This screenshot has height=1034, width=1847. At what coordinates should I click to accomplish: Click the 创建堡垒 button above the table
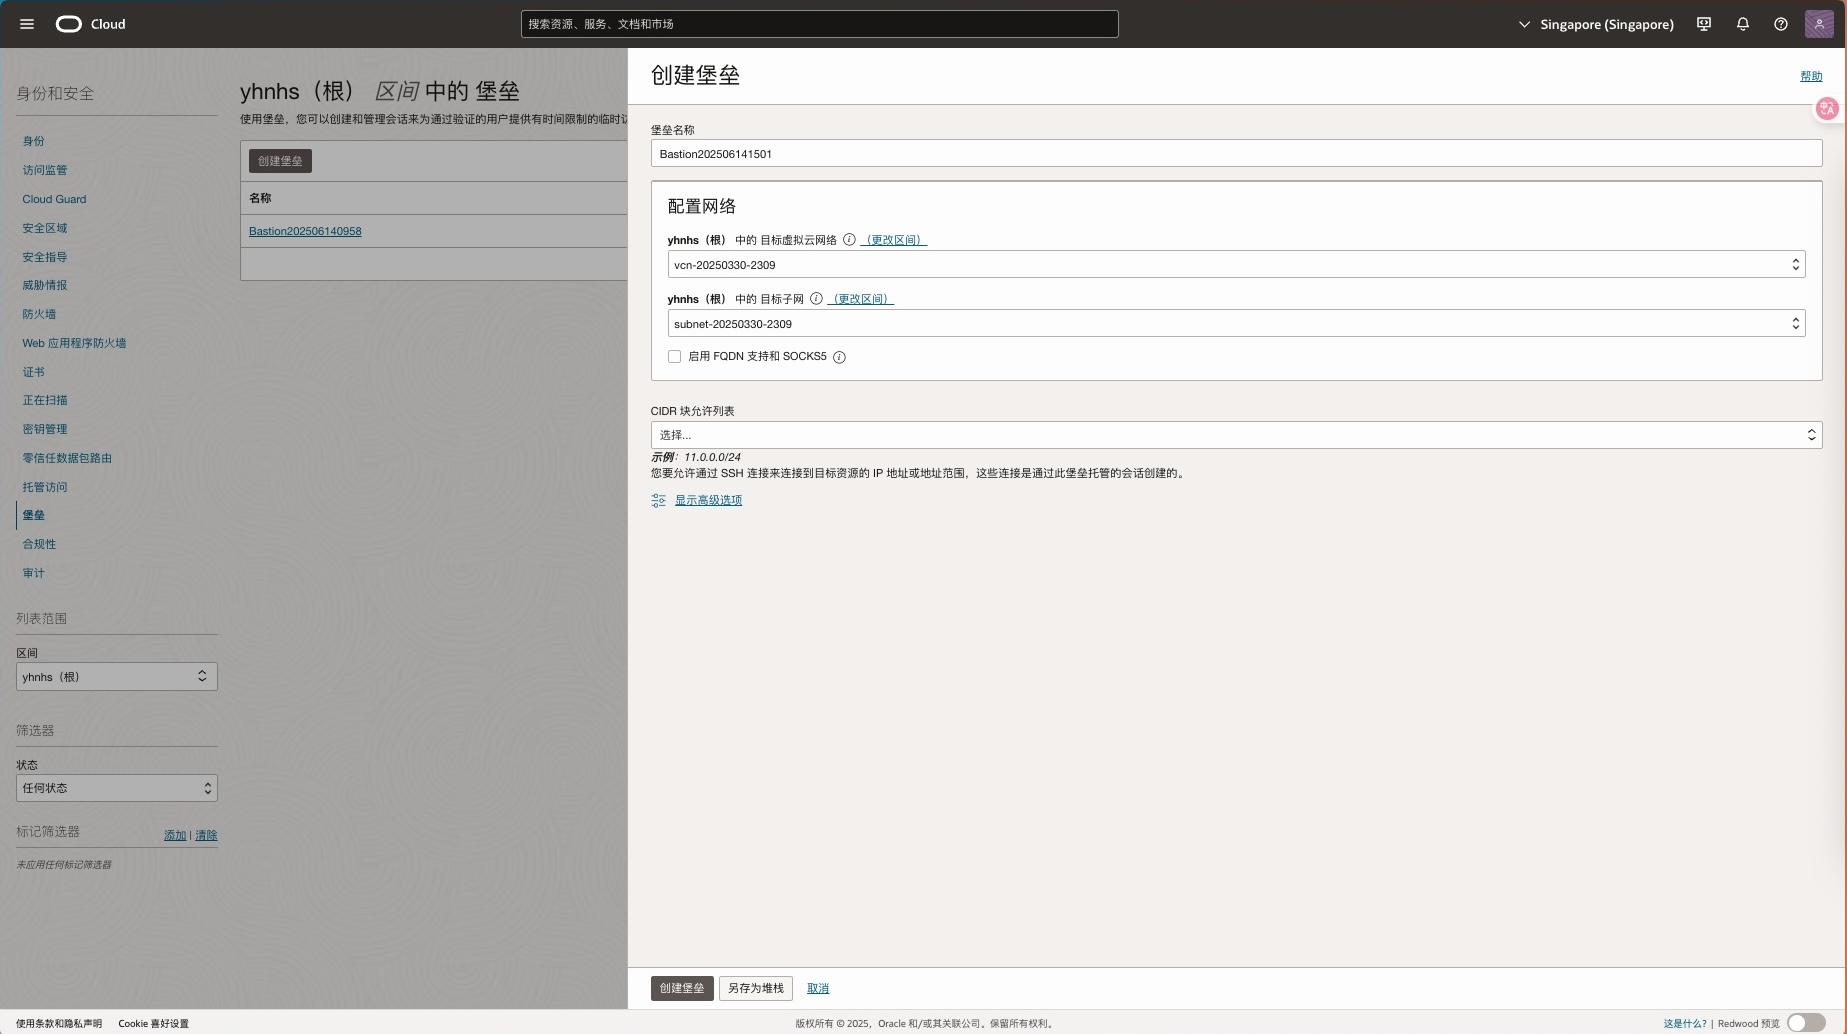(x=280, y=161)
